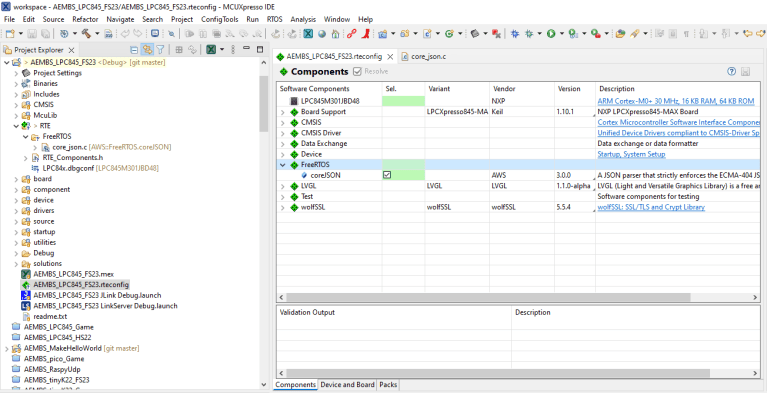Switch to the Device and Board tab
This screenshot has height=393, width=767.
[x=347, y=385]
